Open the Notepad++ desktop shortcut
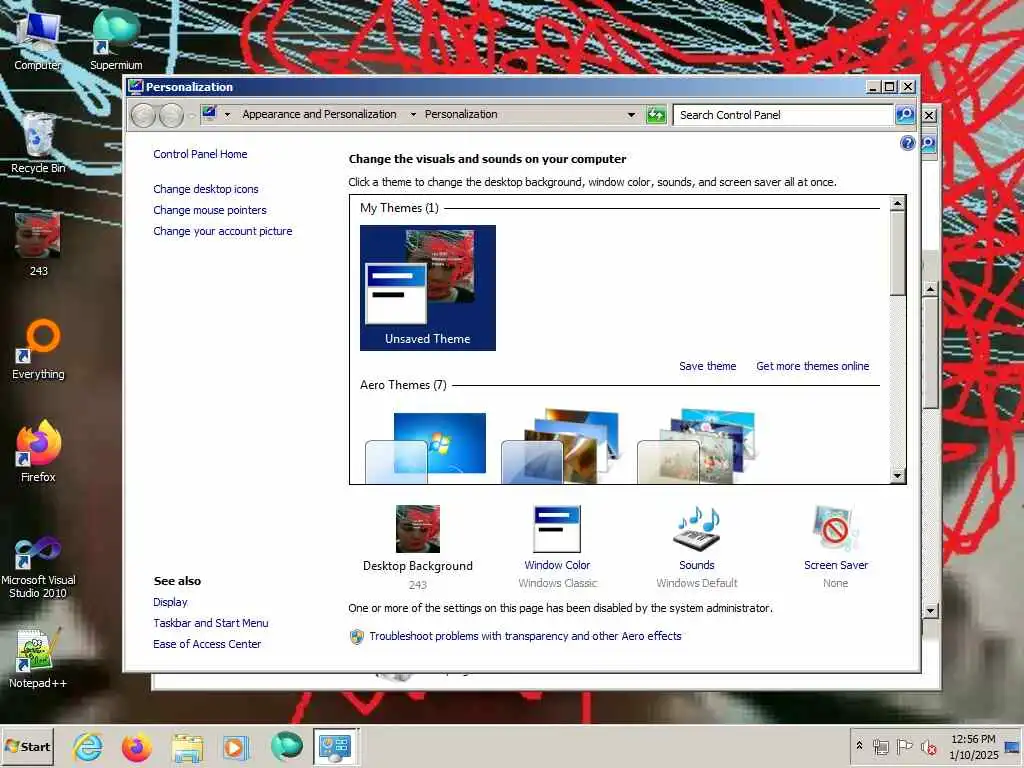Image resolution: width=1024 pixels, height=768 pixels. click(x=38, y=658)
